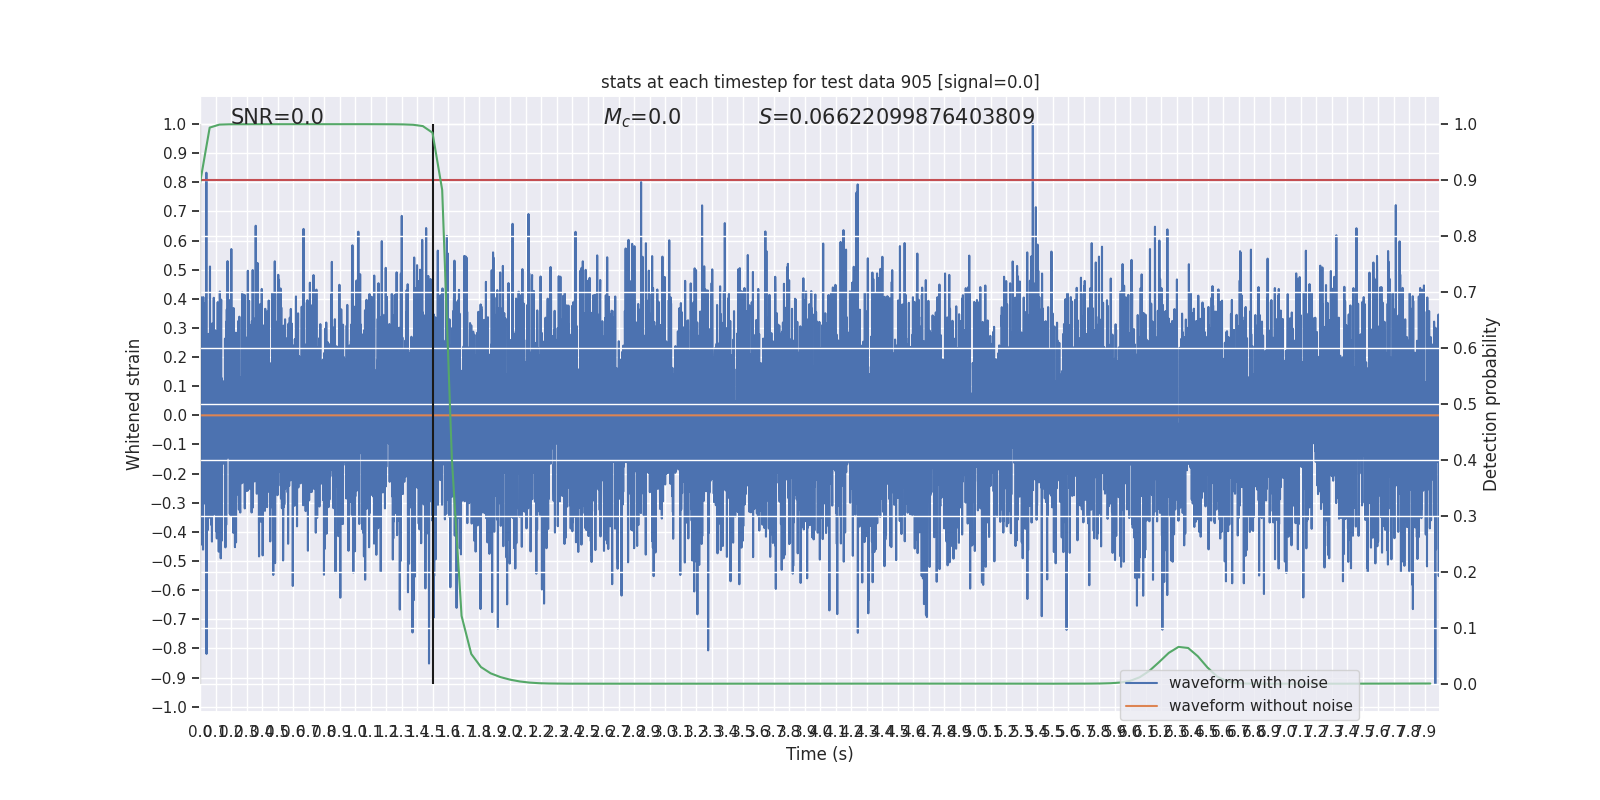
Task: Click the right axis tick label 0.5
Action: (1465, 405)
